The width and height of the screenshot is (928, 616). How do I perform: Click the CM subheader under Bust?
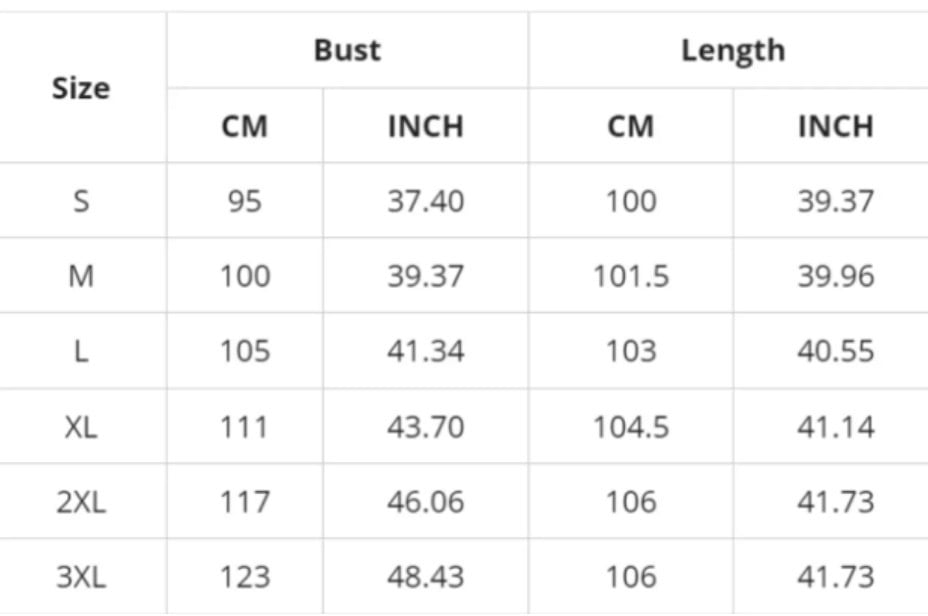(x=244, y=126)
